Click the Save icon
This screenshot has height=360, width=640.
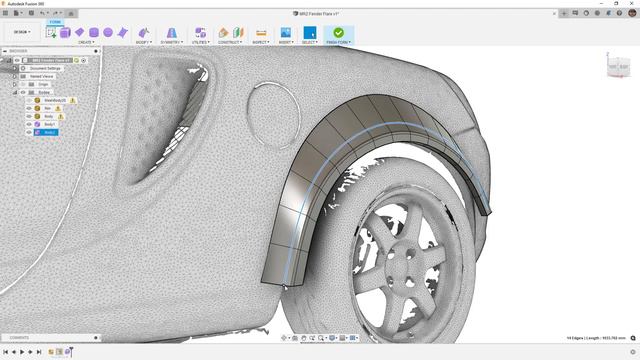[x=31, y=13]
